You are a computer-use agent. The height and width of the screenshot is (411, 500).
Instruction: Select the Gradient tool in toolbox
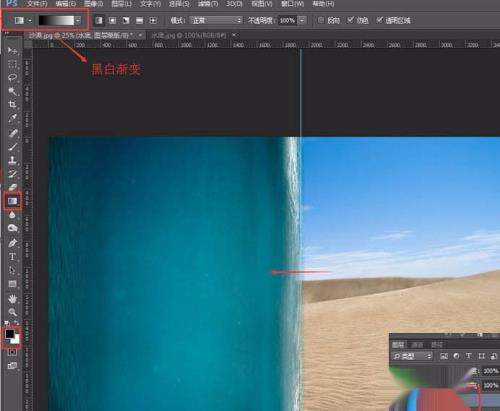pyautogui.click(x=12, y=201)
